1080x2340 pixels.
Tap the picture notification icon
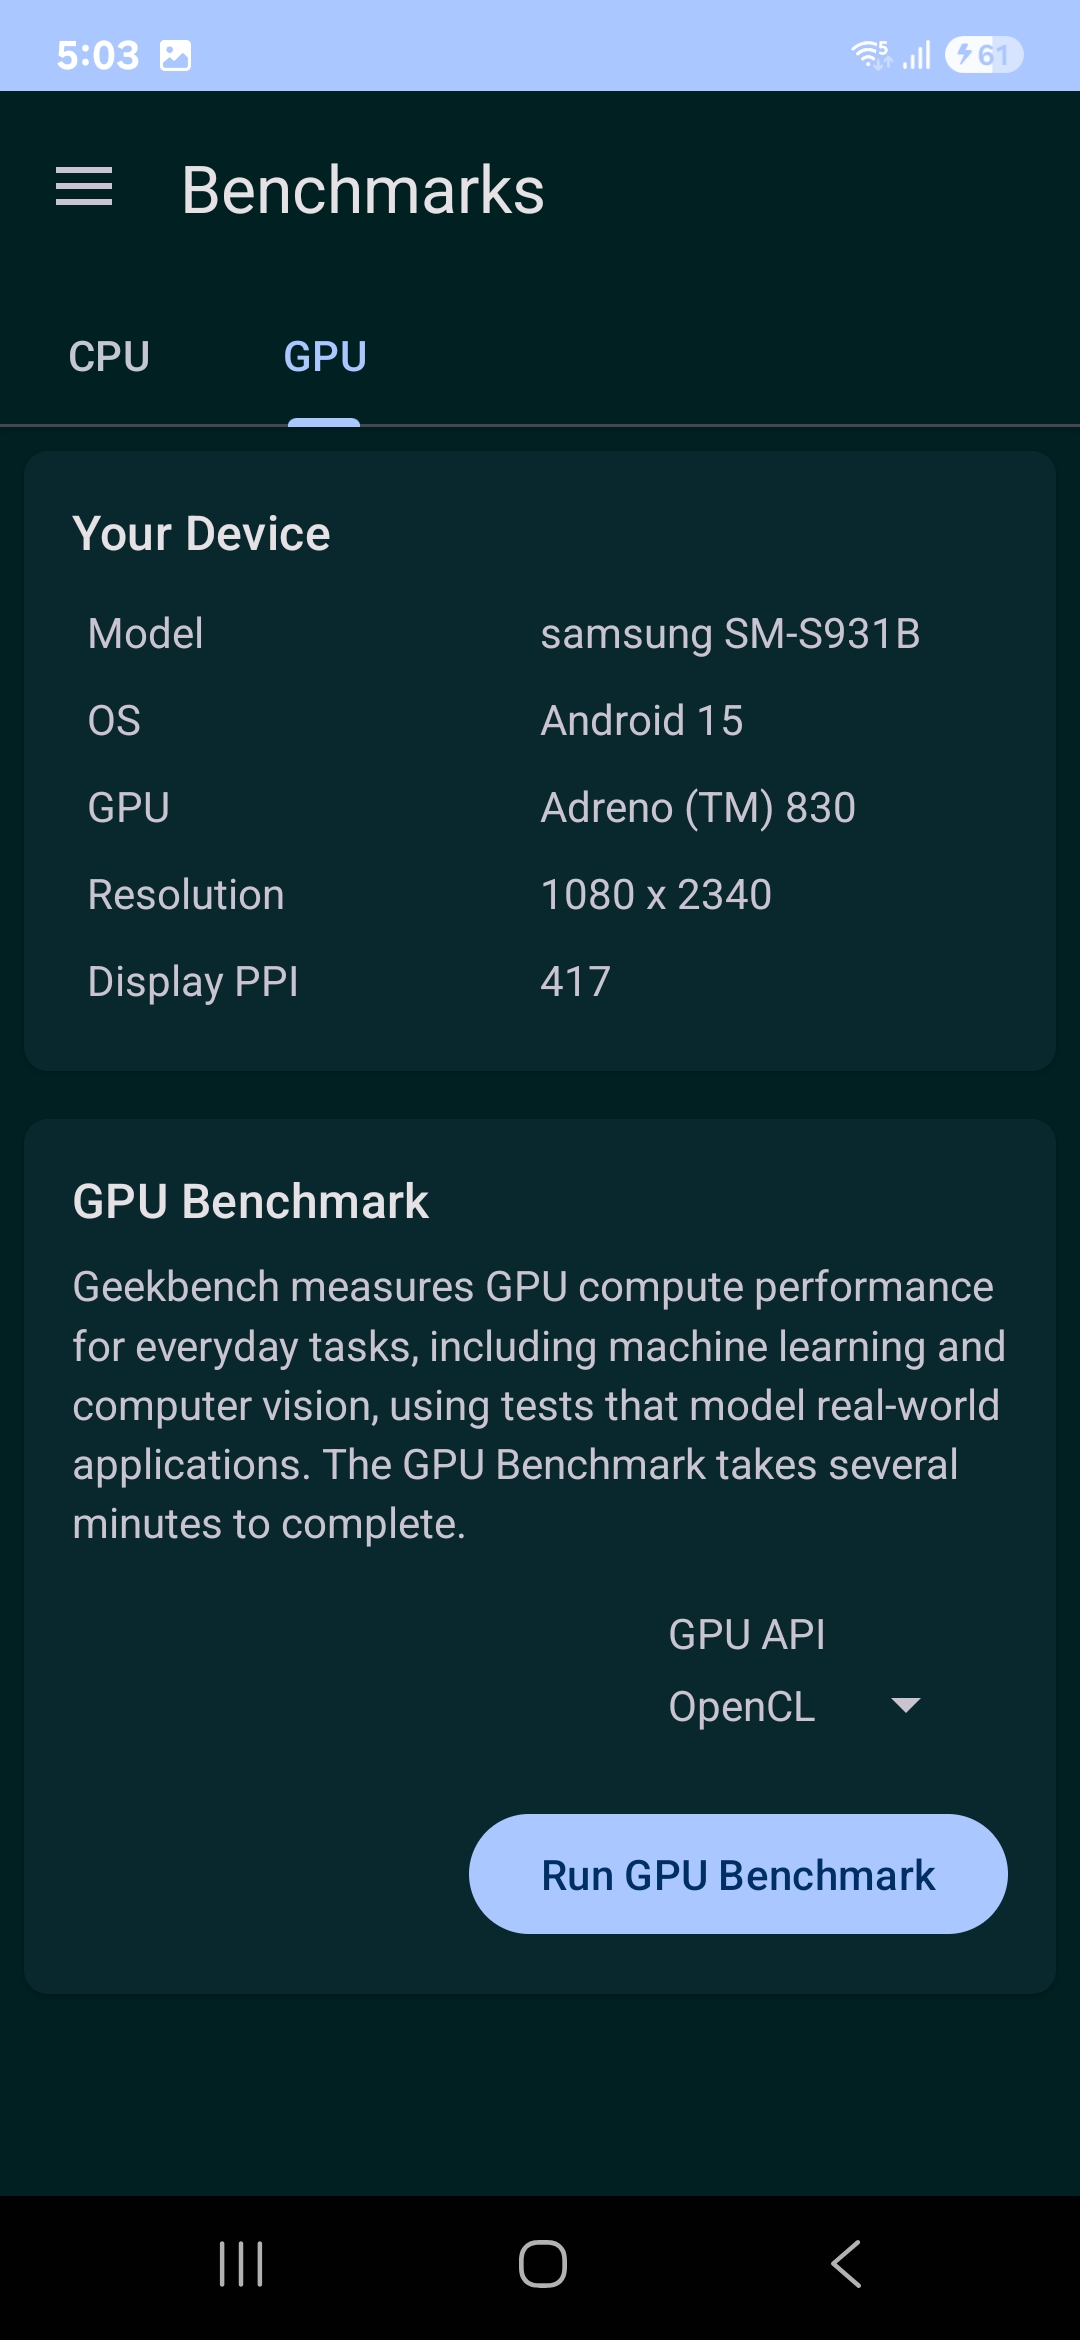175,56
